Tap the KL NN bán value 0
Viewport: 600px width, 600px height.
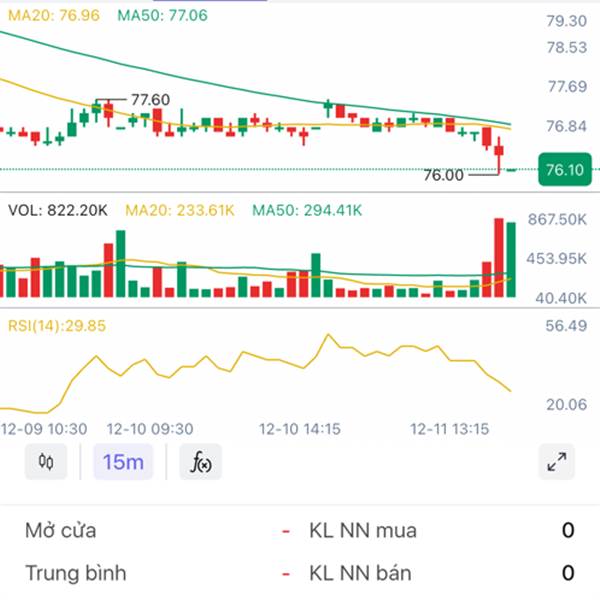(568, 573)
